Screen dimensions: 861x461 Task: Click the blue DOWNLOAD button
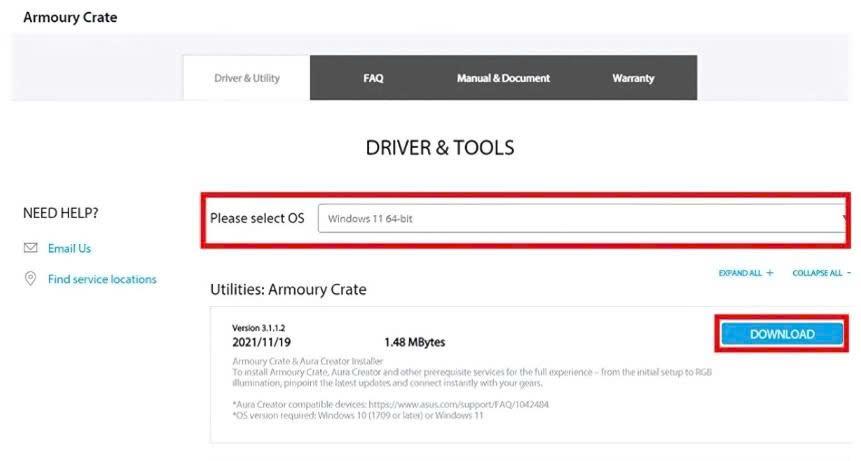[782, 334]
